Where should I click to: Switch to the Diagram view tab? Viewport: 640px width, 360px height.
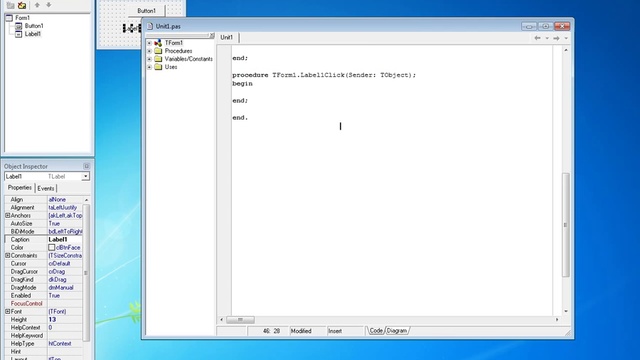(397, 331)
